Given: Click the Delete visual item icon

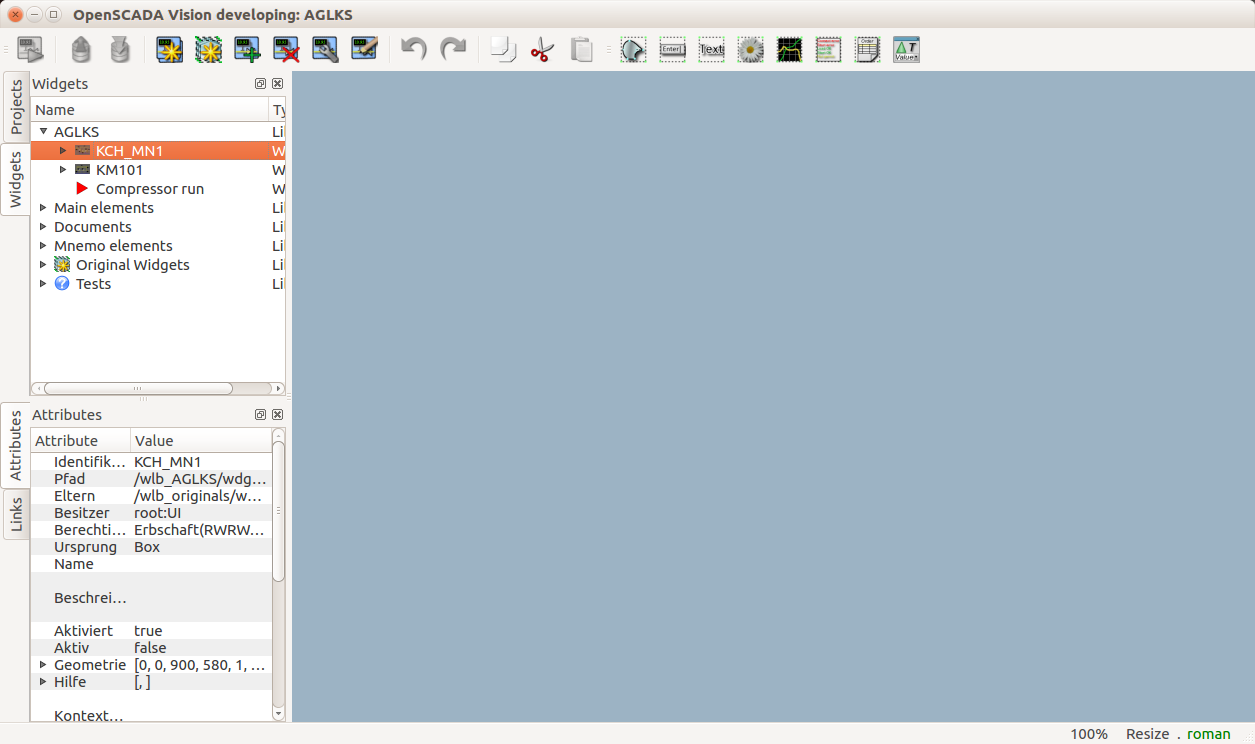Looking at the screenshot, I should (287, 49).
